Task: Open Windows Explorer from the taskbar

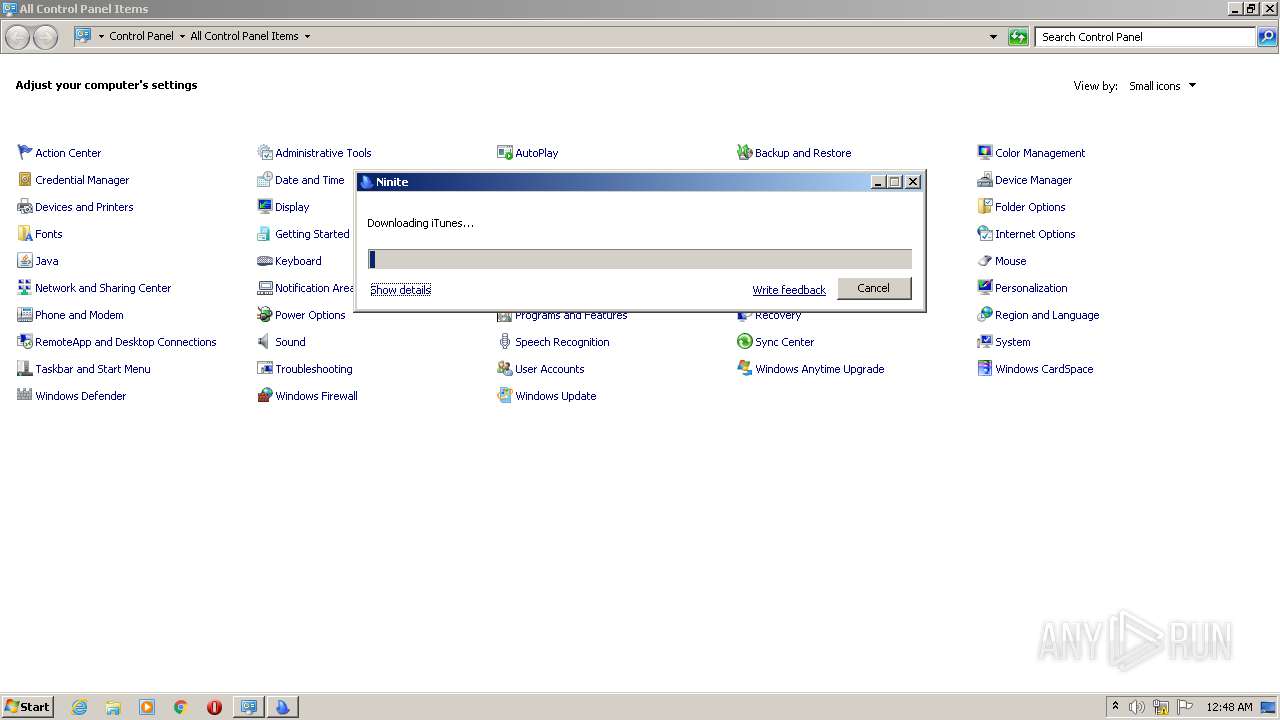Action: [x=113, y=707]
